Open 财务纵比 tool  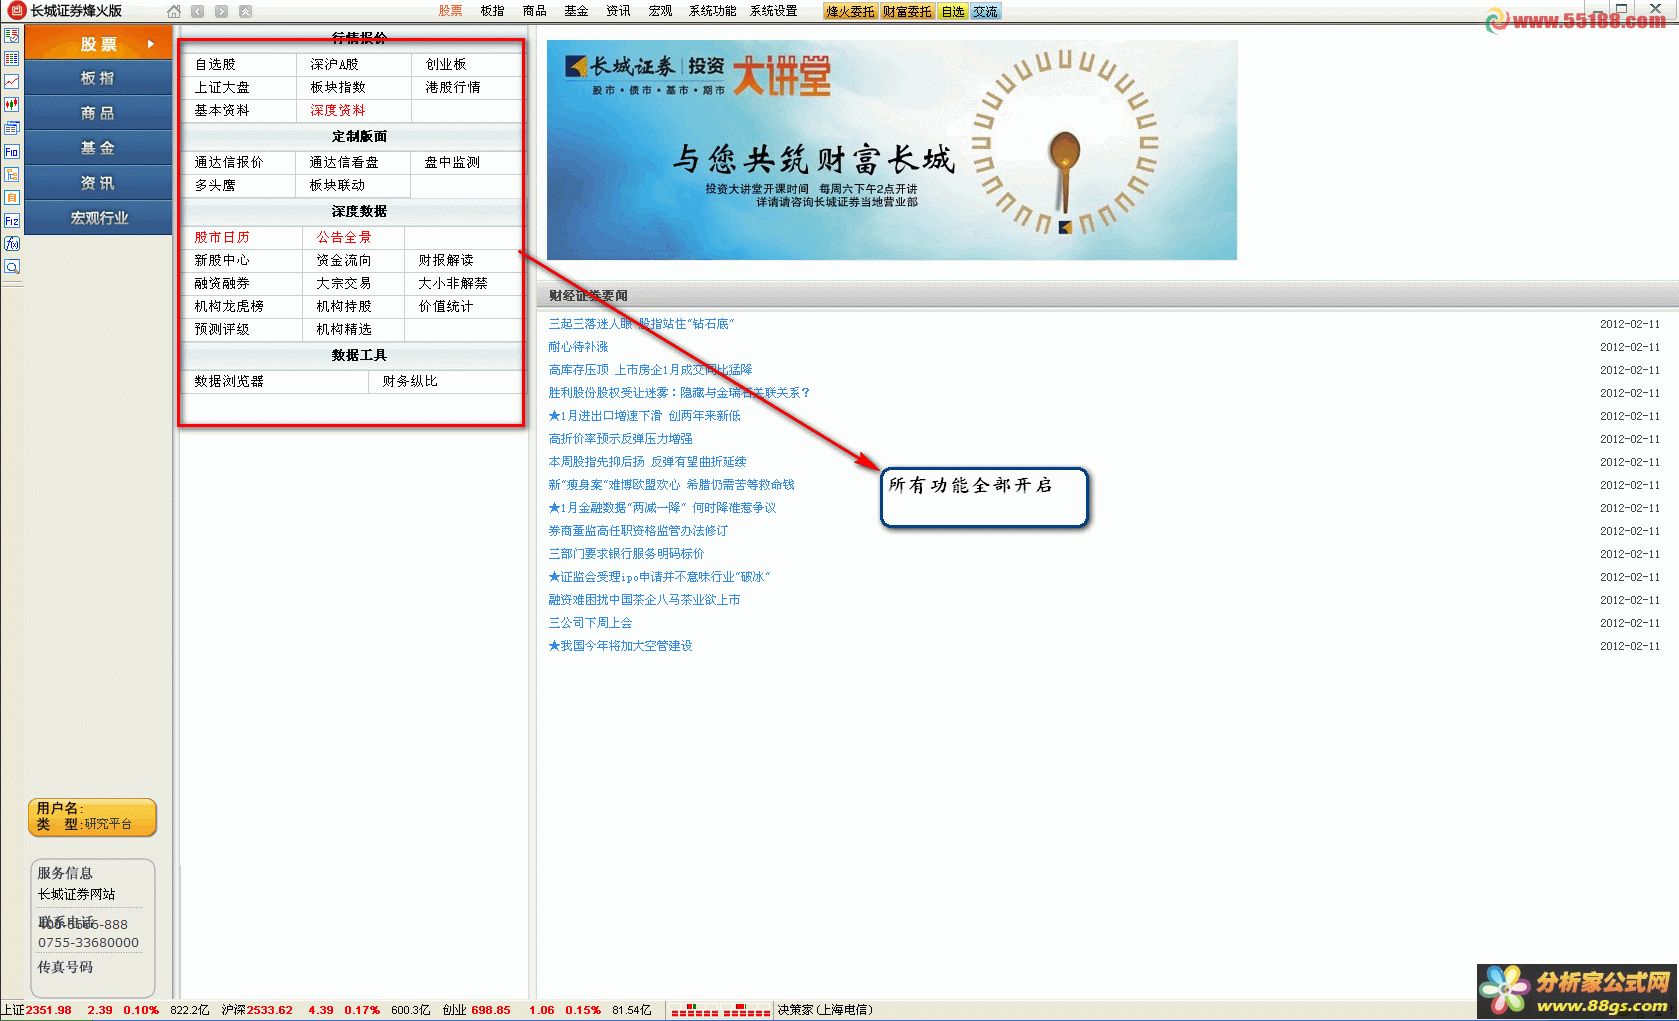pyautogui.click(x=410, y=381)
